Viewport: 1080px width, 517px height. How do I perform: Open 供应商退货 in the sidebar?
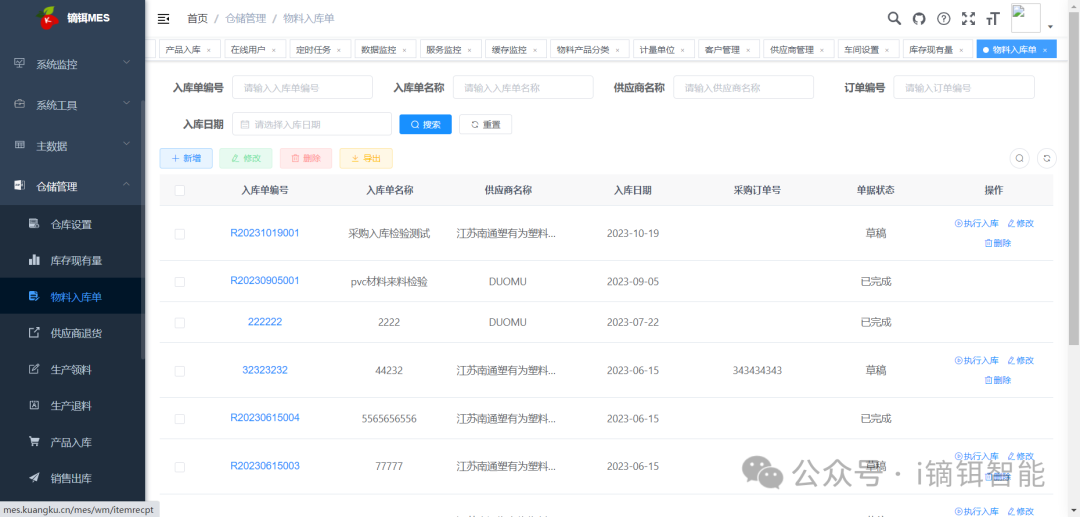click(76, 333)
